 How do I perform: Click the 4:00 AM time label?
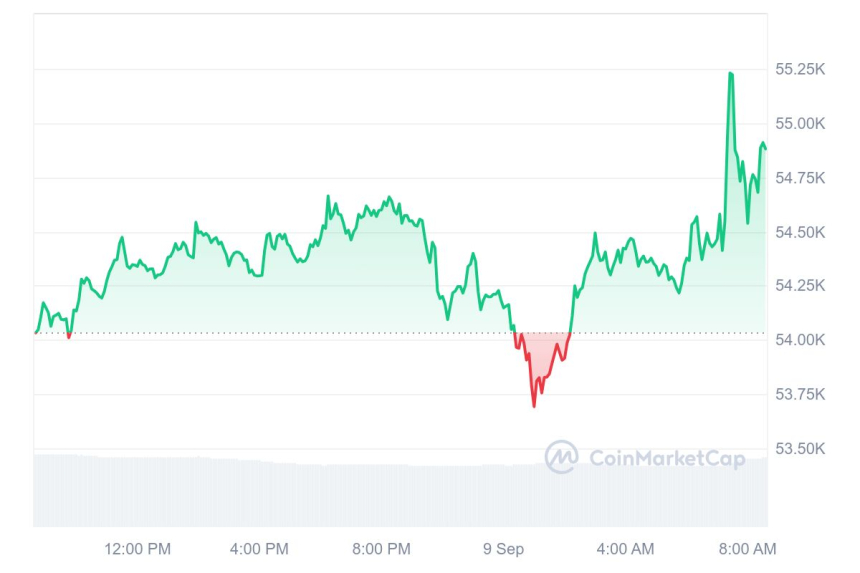(x=625, y=548)
